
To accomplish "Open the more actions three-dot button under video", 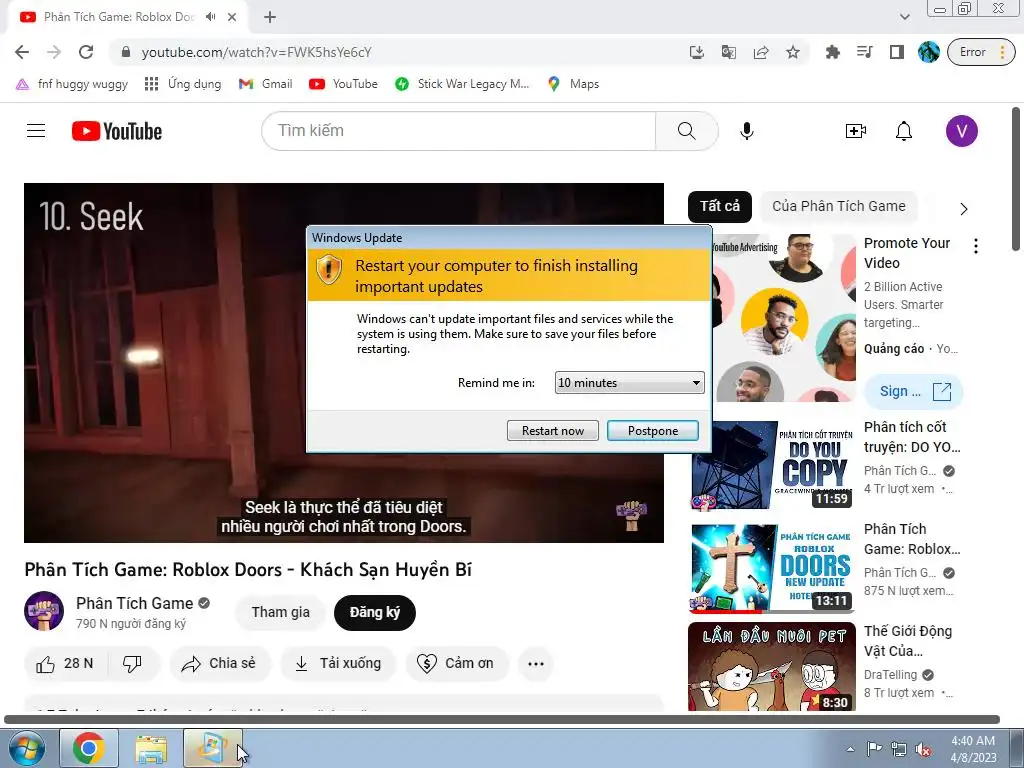I will click(x=536, y=664).
